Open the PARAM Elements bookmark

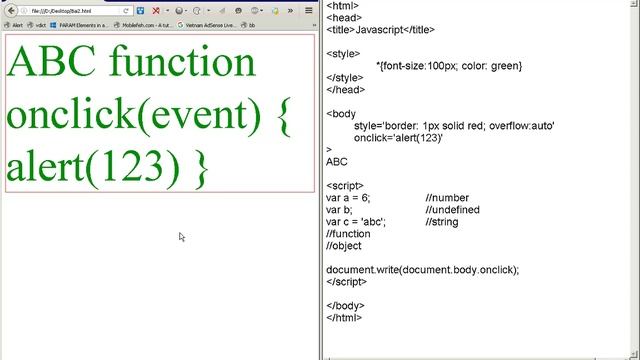tap(79, 25)
